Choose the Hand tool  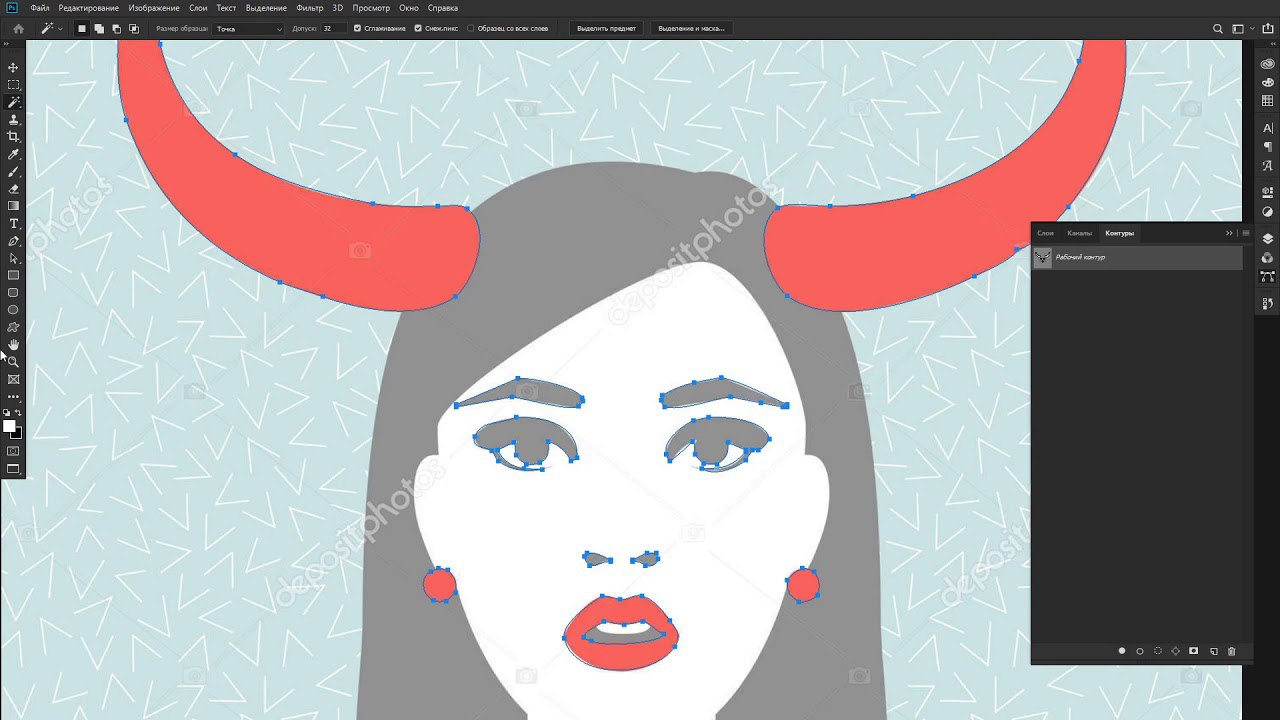coord(14,345)
